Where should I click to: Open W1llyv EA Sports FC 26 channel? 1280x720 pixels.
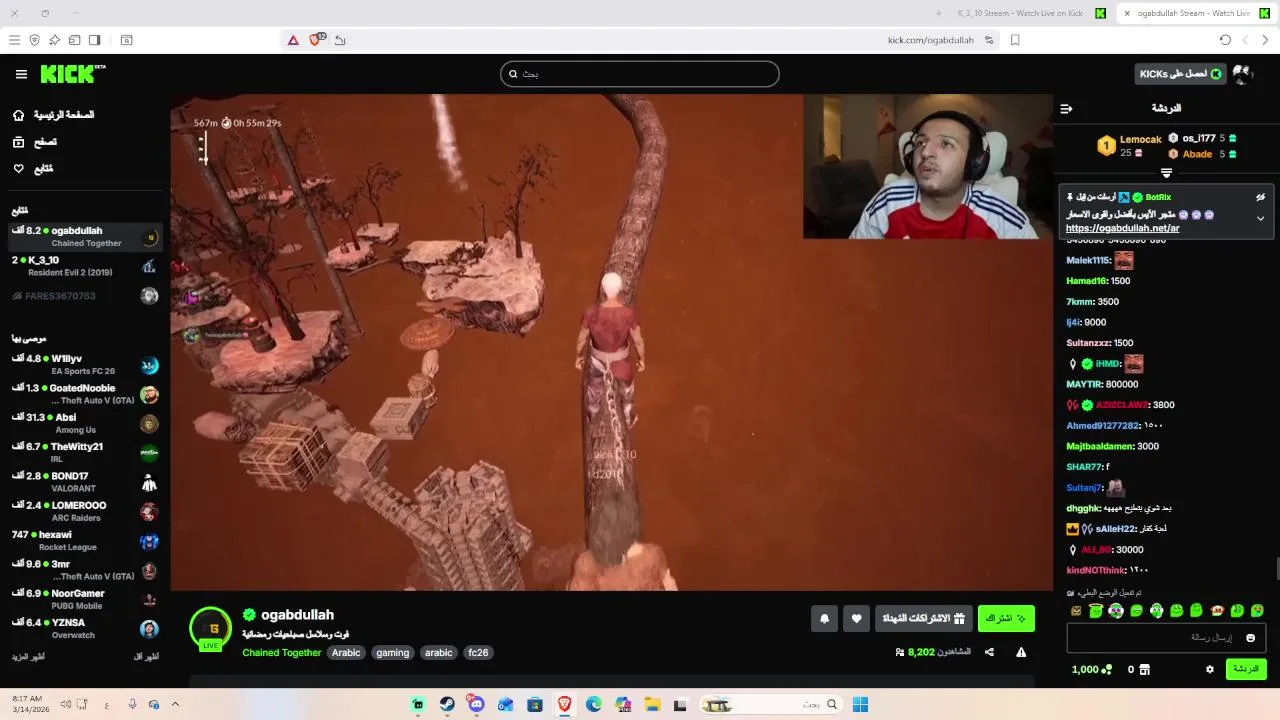(x=85, y=365)
